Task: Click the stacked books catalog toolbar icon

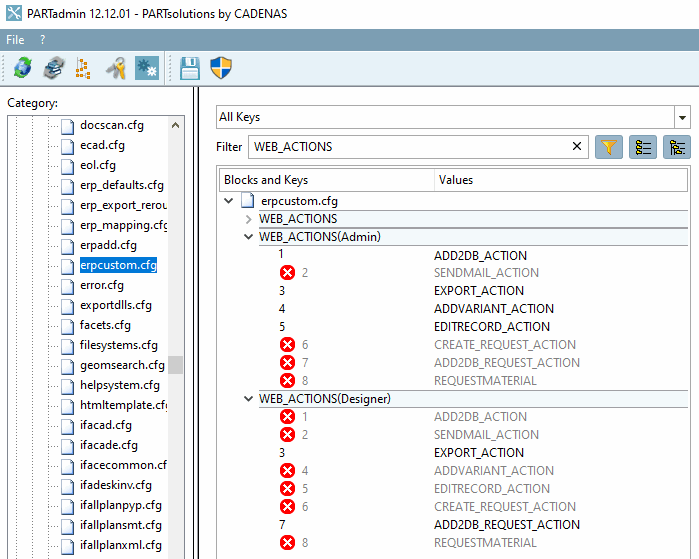Action: 54,68
